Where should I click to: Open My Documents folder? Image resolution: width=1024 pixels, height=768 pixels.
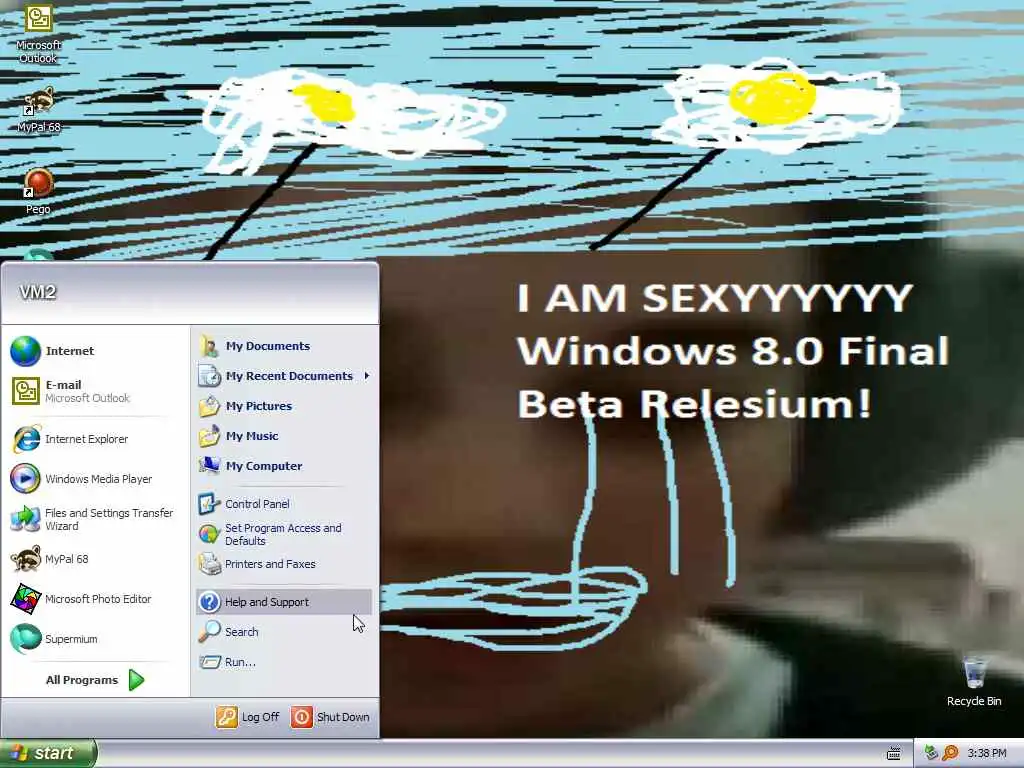[283, 346]
